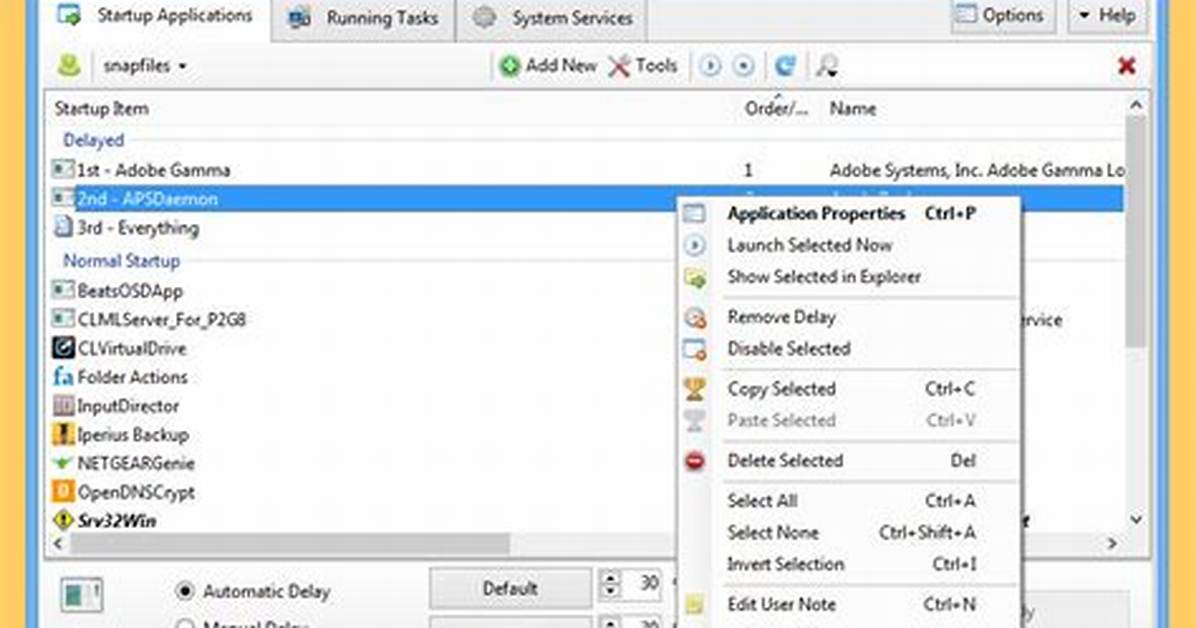The height and width of the screenshot is (628, 1196).
Task: Choose Copy Selected in context menu
Action: 850,389
